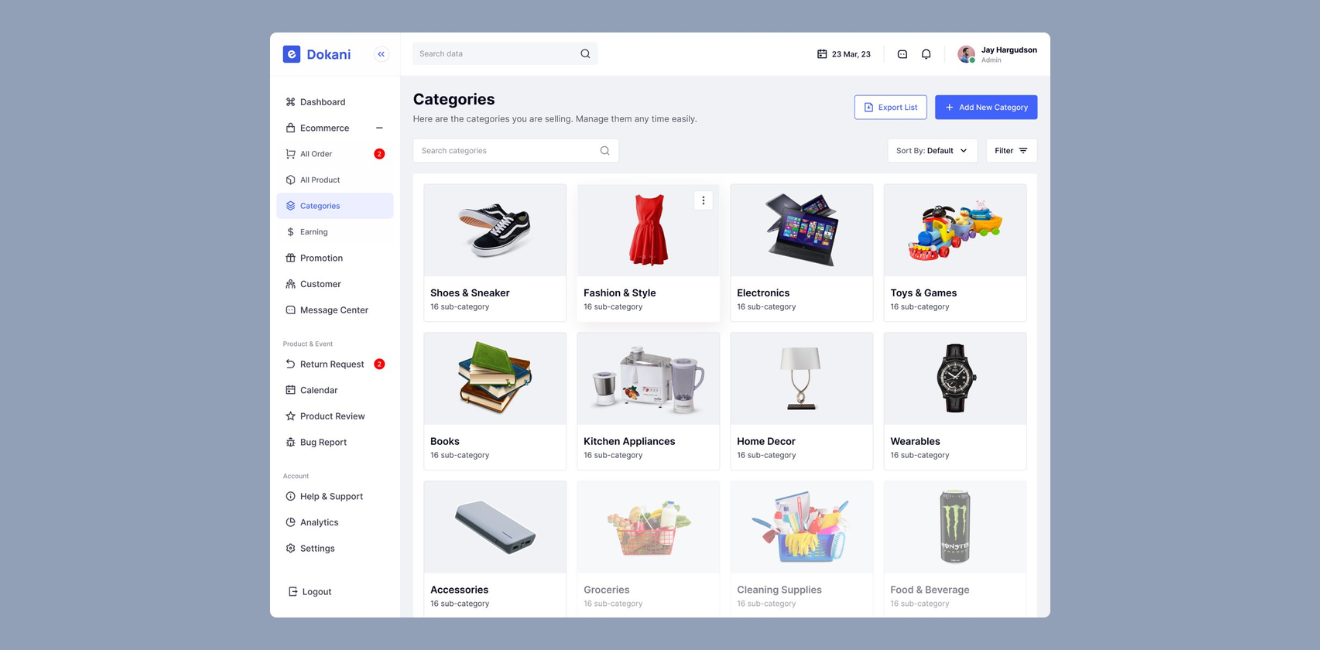Open the messages envelope icon in top bar

point(902,53)
